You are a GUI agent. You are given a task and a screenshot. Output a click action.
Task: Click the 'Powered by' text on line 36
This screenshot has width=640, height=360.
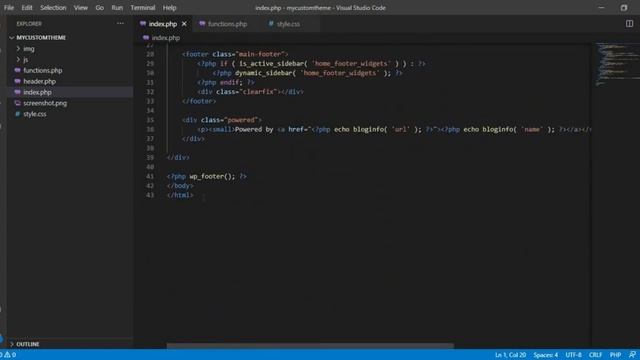(254, 129)
